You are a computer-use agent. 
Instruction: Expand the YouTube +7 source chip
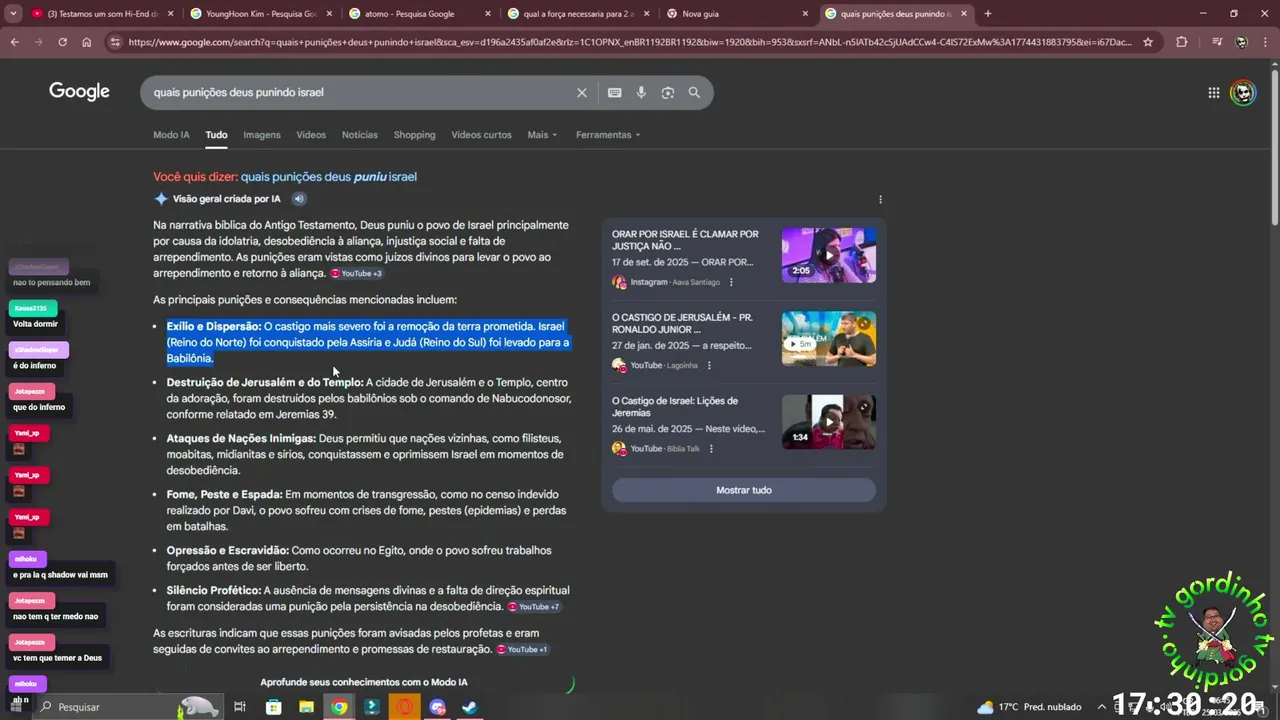coord(534,607)
